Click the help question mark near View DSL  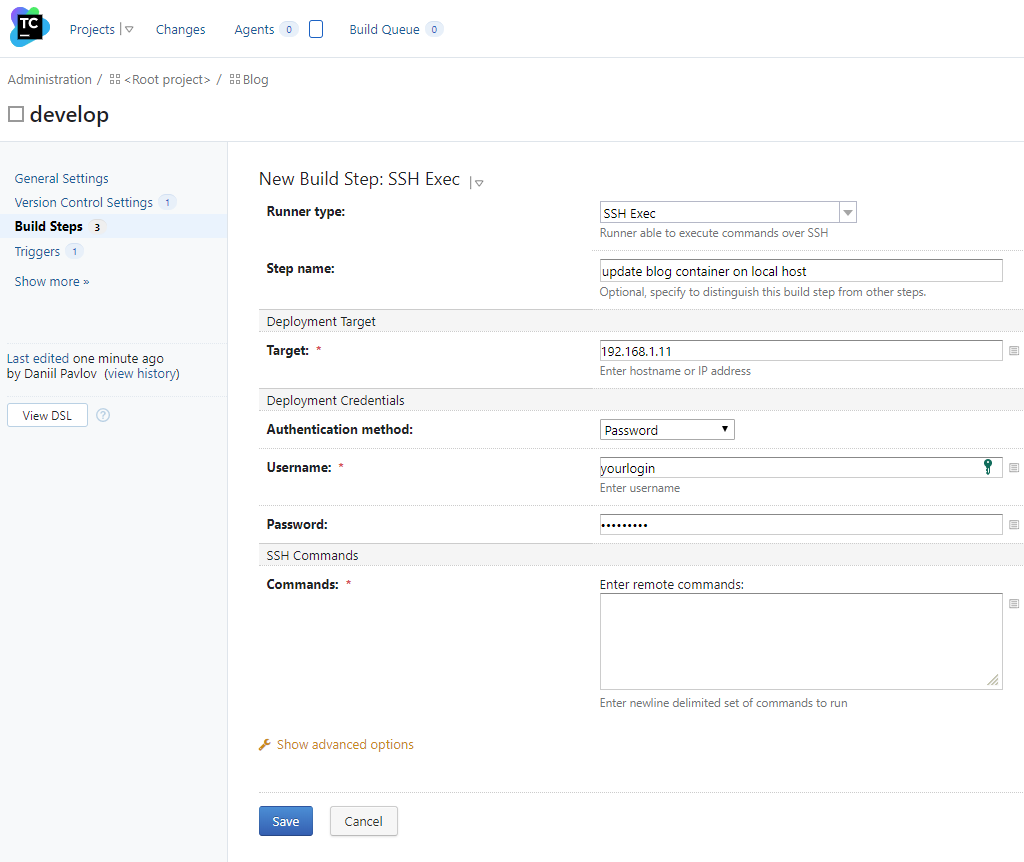(103, 415)
